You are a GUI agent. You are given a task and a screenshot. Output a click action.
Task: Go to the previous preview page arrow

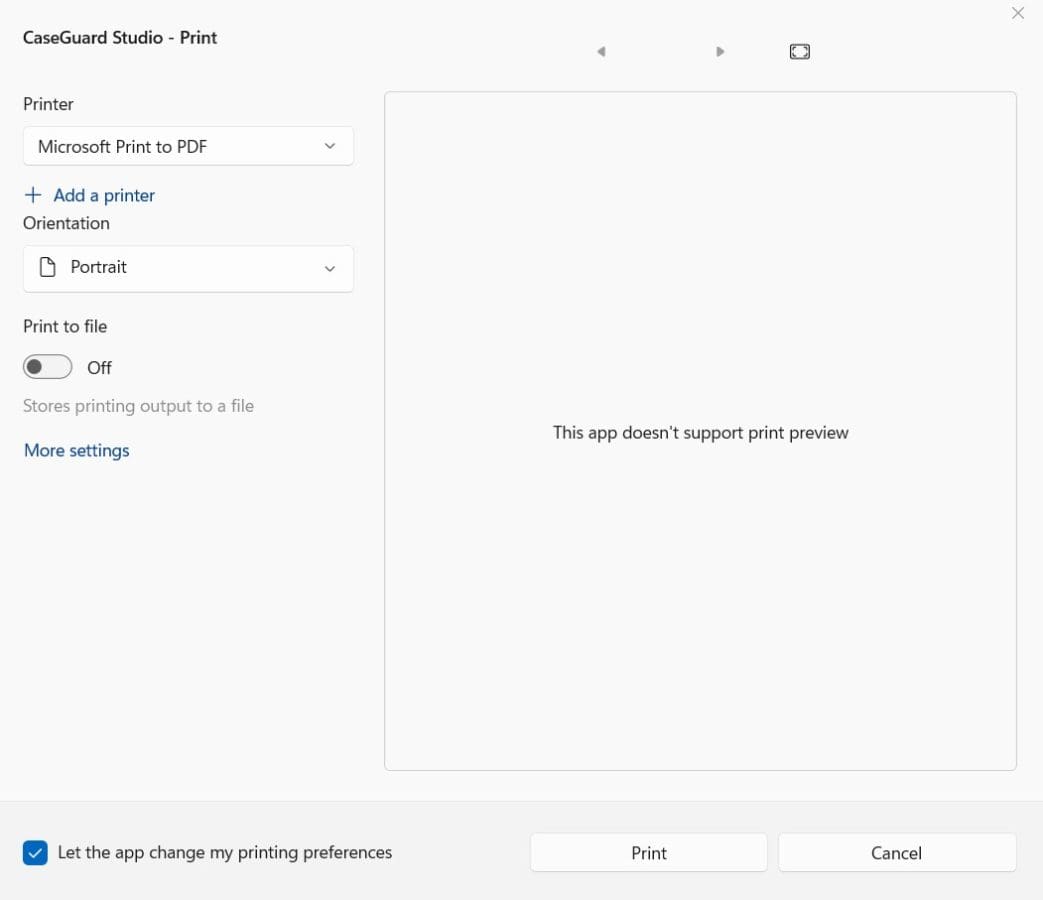tap(601, 52)
